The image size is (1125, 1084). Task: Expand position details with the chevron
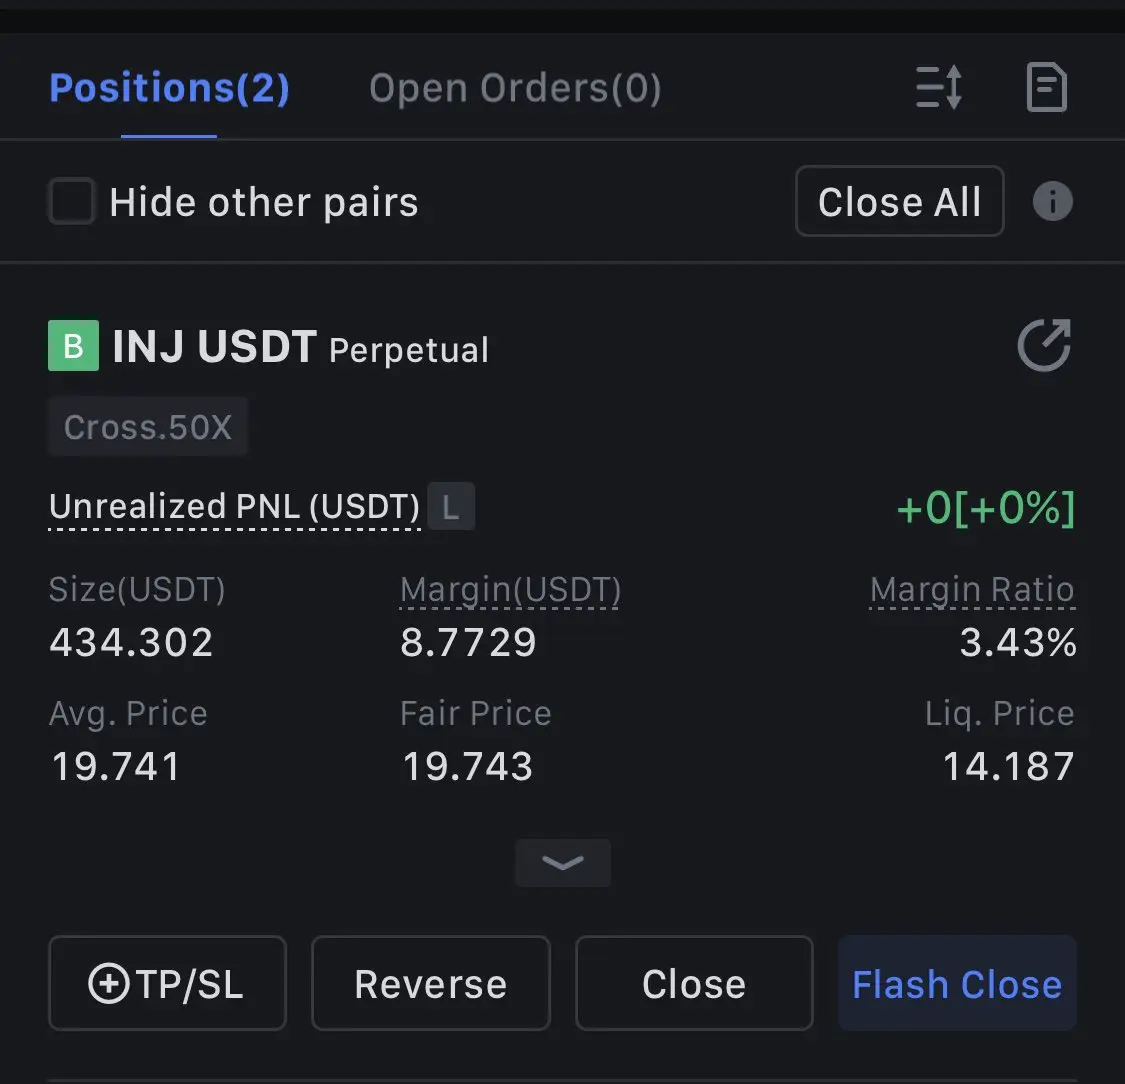[x=562, y=863]
